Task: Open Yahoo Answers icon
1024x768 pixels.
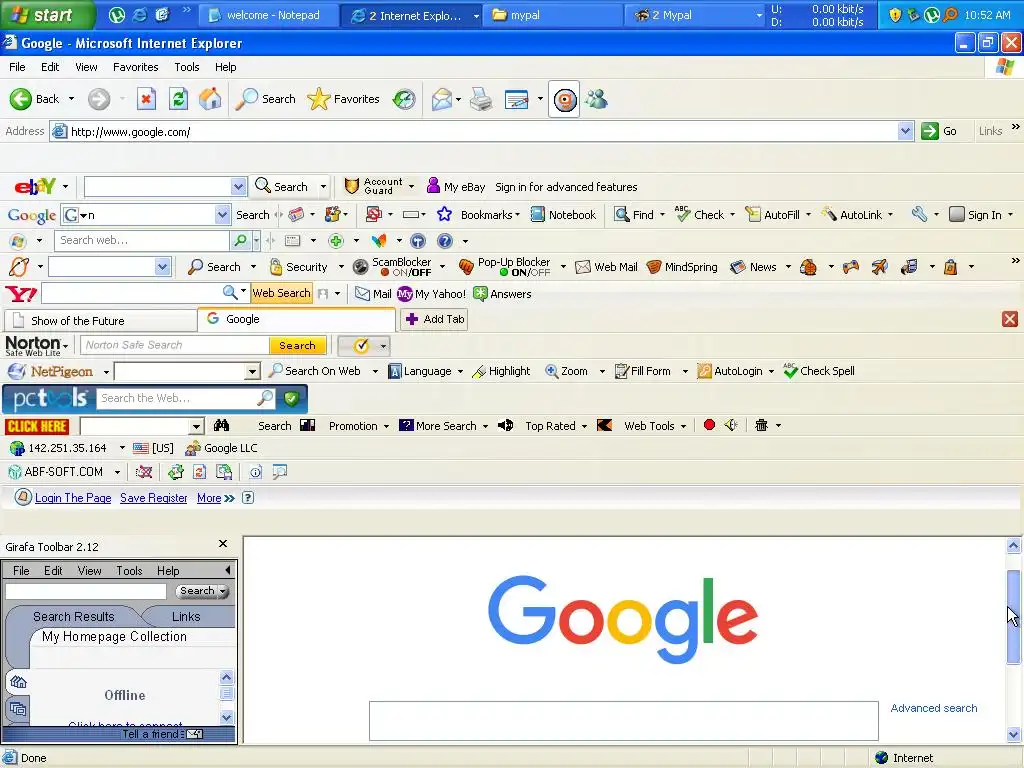Action: (x=481, y=294)
